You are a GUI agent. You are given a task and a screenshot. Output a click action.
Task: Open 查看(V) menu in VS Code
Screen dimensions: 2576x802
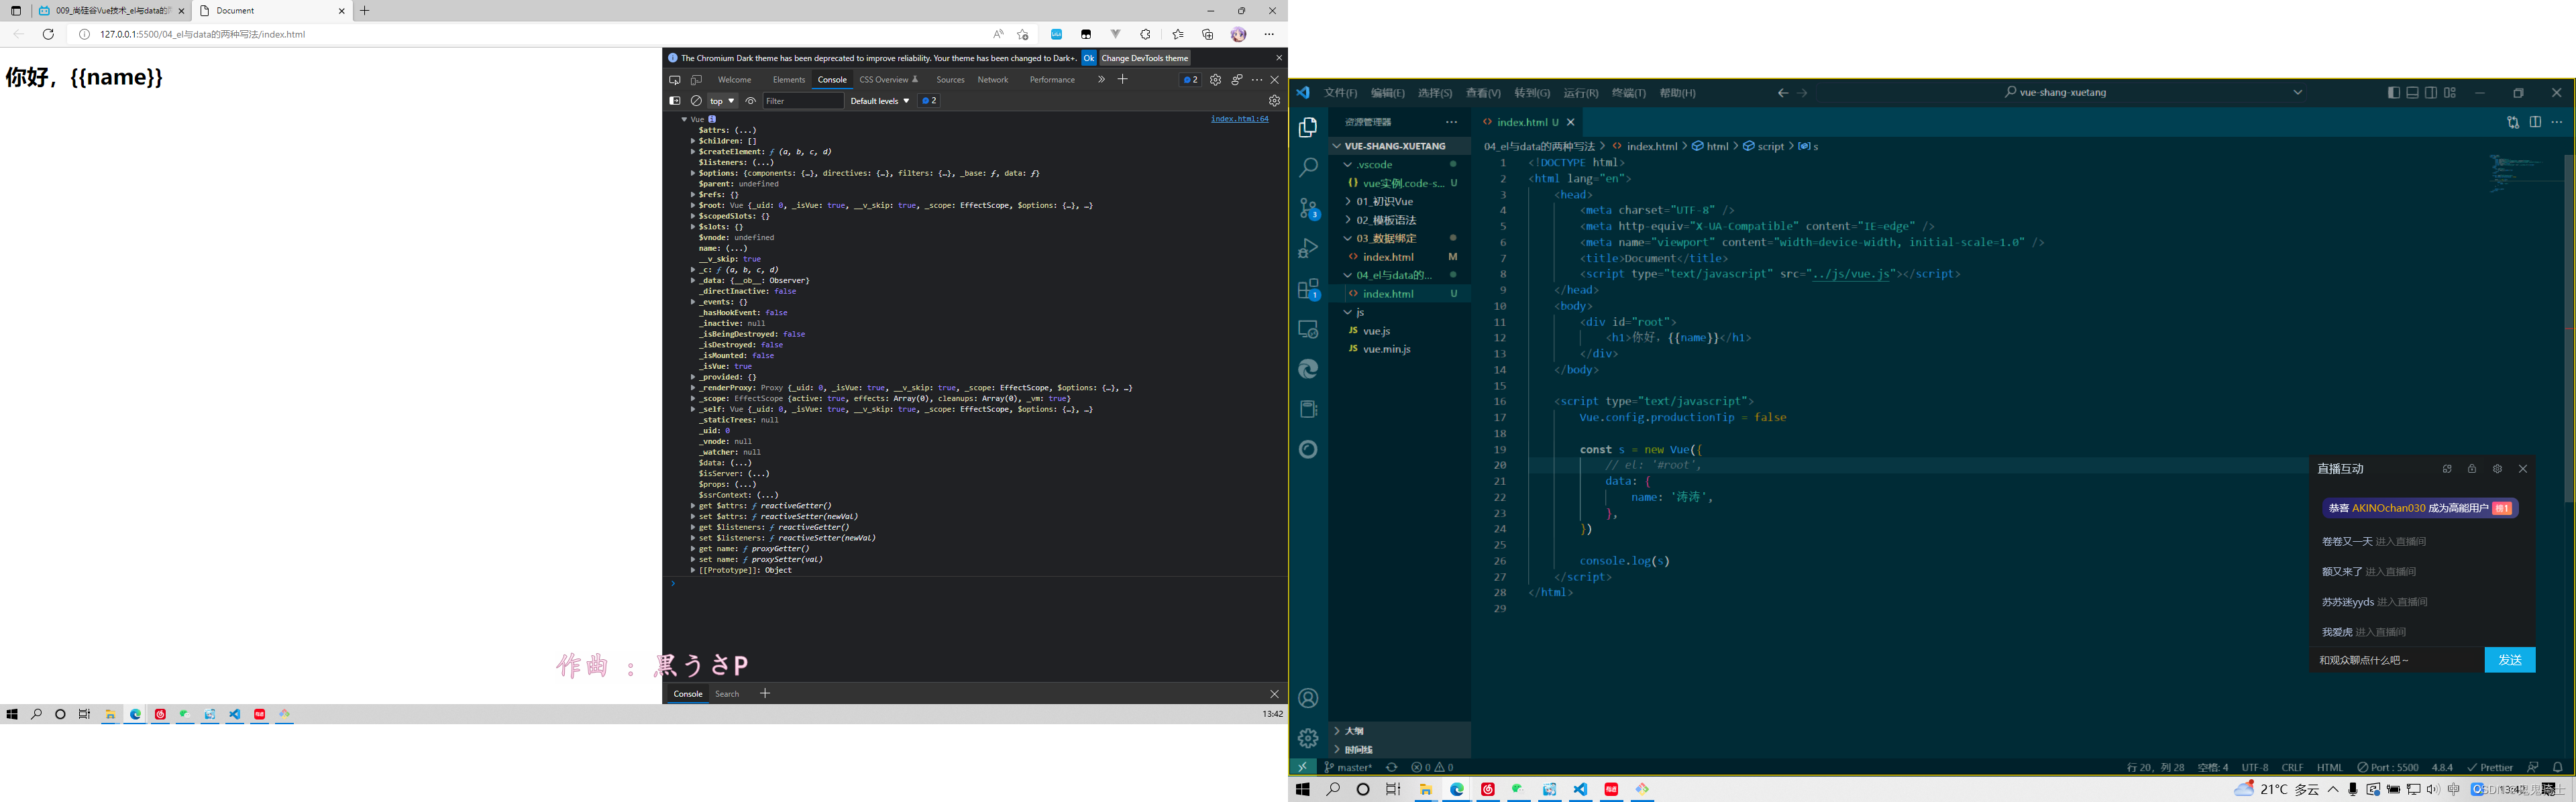coord(1483,93)
